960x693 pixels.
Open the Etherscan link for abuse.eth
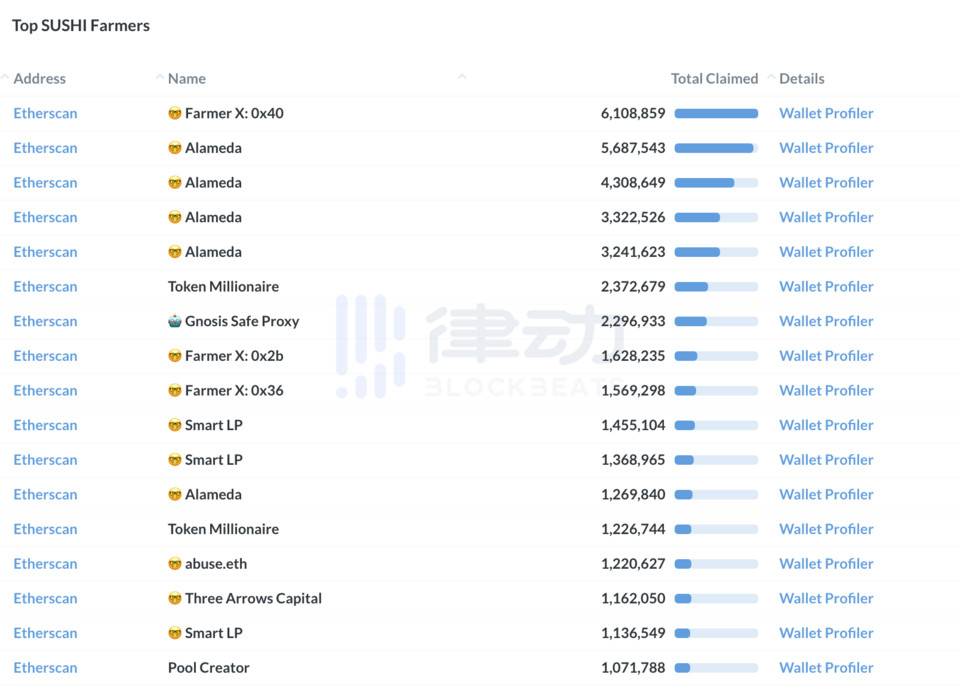coord(45,564)
